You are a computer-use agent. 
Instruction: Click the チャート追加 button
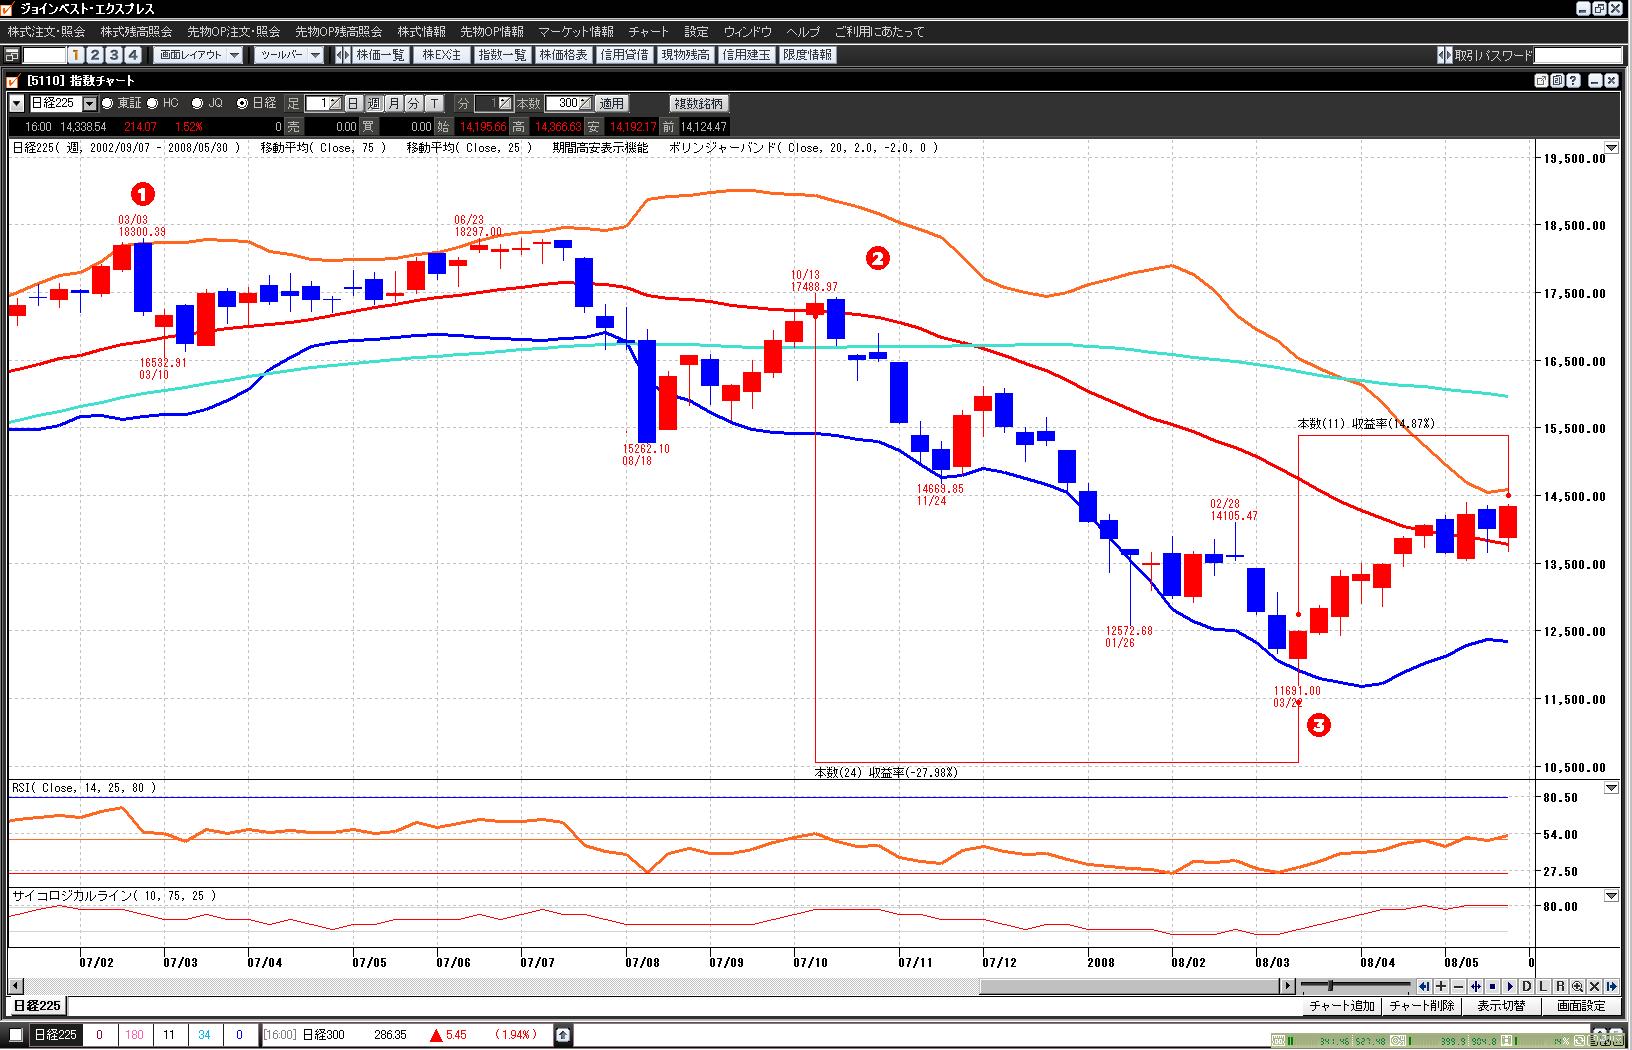pos(1342,1006)
